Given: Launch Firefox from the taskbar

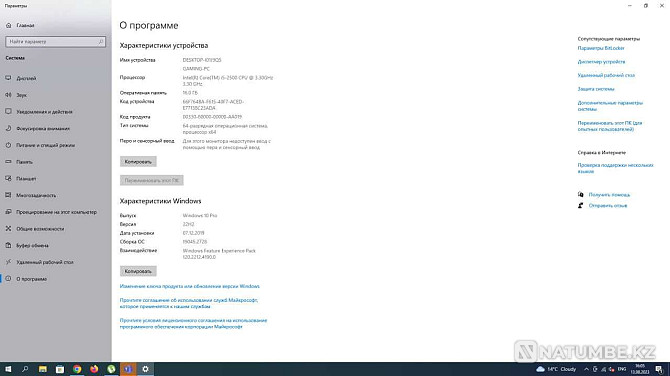Looking at the screenshot, I should (94, 369).
